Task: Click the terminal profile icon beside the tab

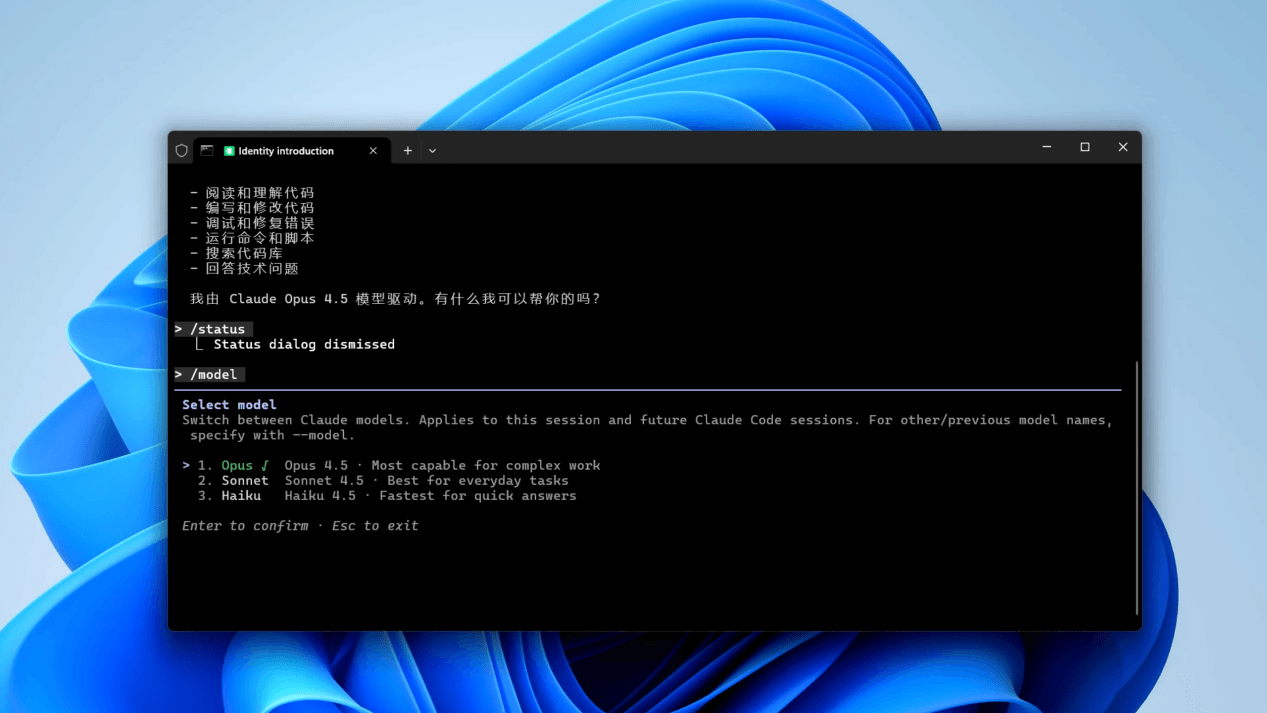Action: tap(207, 151)
